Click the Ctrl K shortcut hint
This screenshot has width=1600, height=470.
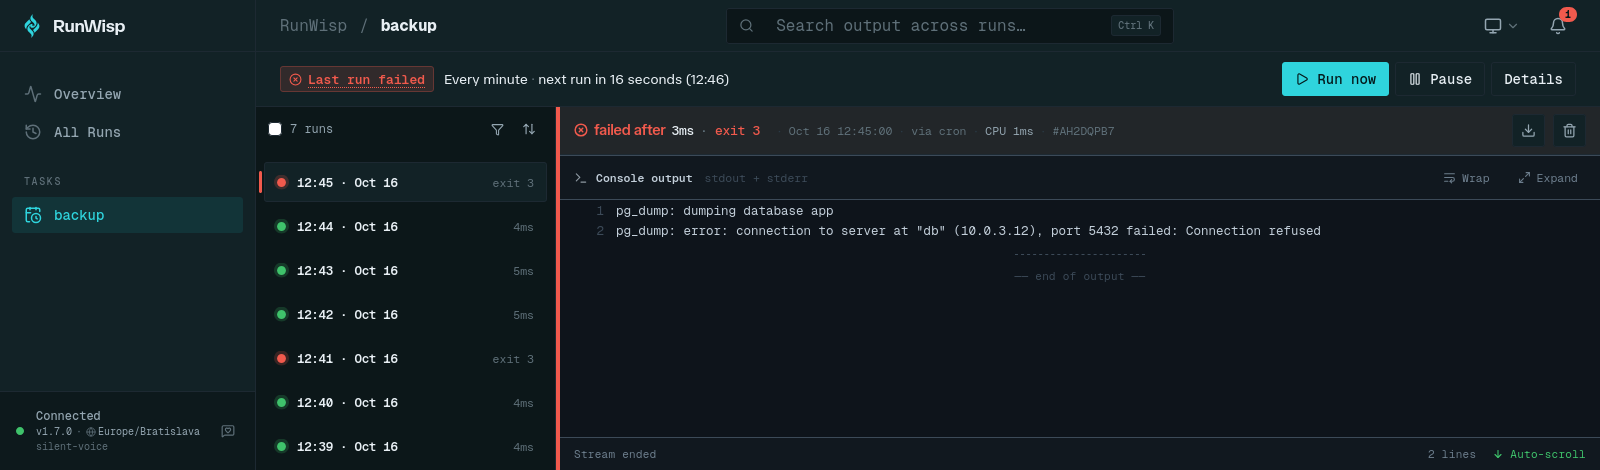click(x=1136, y=26)
